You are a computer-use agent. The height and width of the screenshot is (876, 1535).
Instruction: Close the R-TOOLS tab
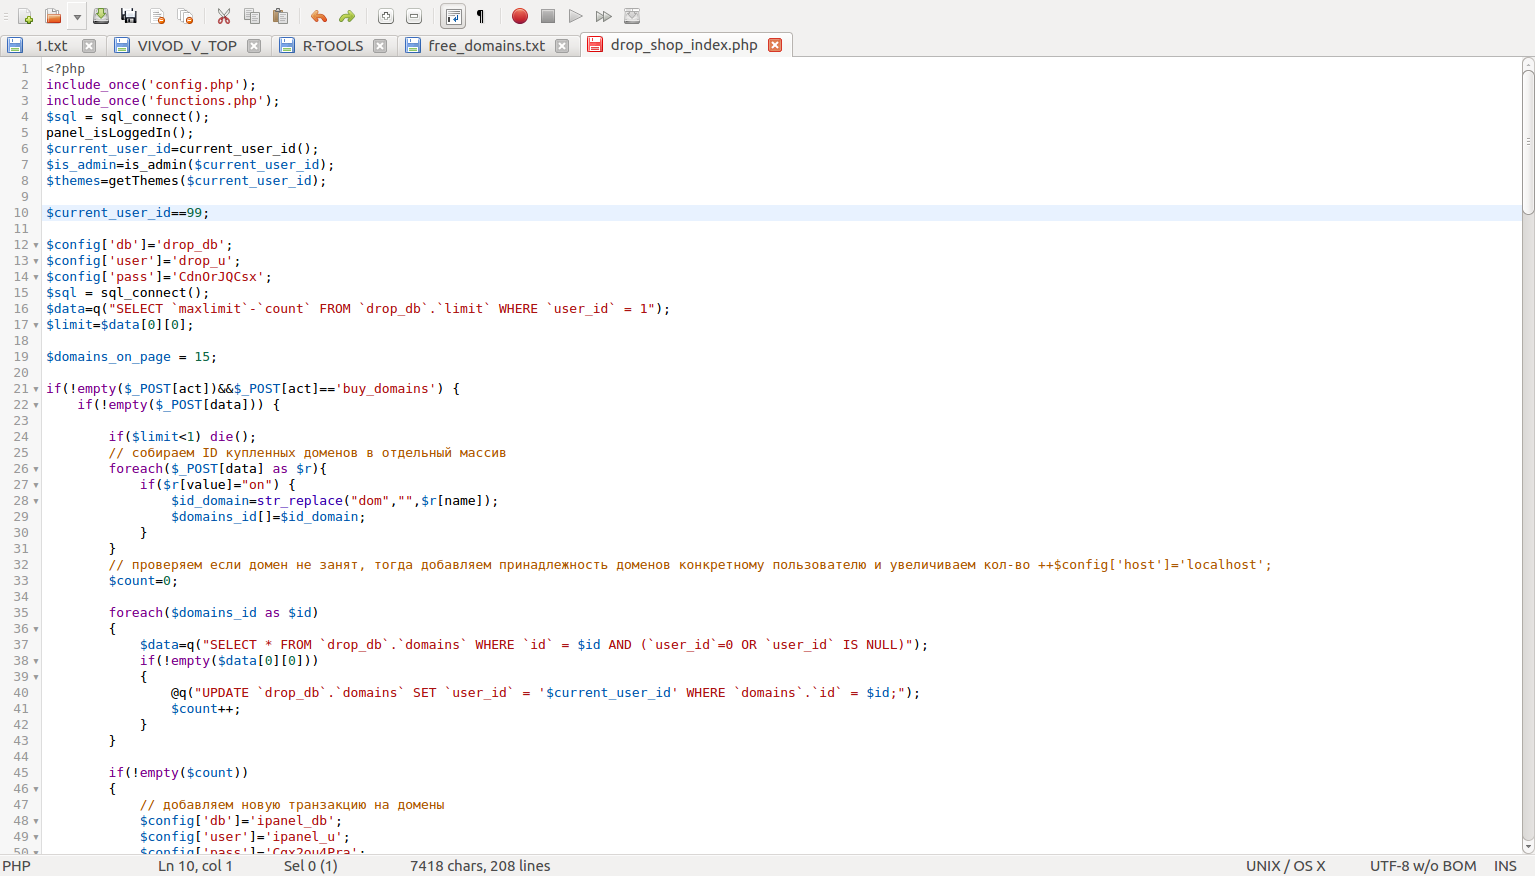(380, 46)
